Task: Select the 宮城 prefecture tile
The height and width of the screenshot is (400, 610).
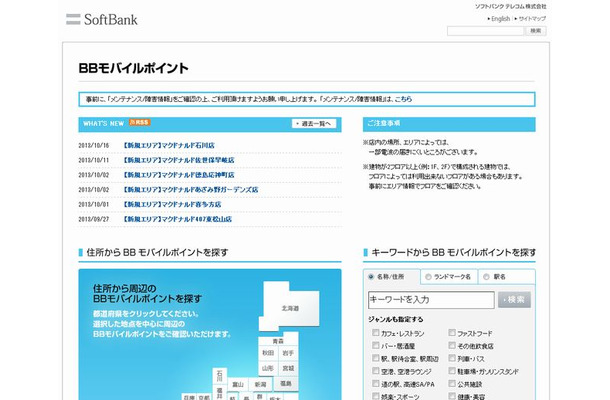Action: coord(288,368)
